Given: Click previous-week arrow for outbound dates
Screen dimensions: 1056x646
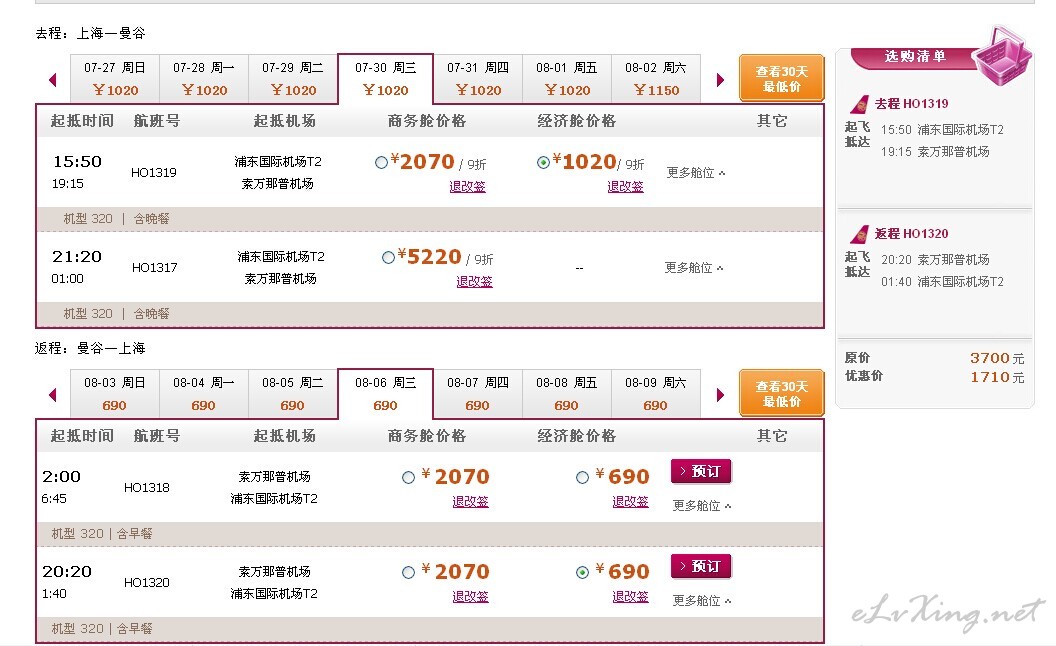Looking at the screenshot, I should (x=53, y=80).
